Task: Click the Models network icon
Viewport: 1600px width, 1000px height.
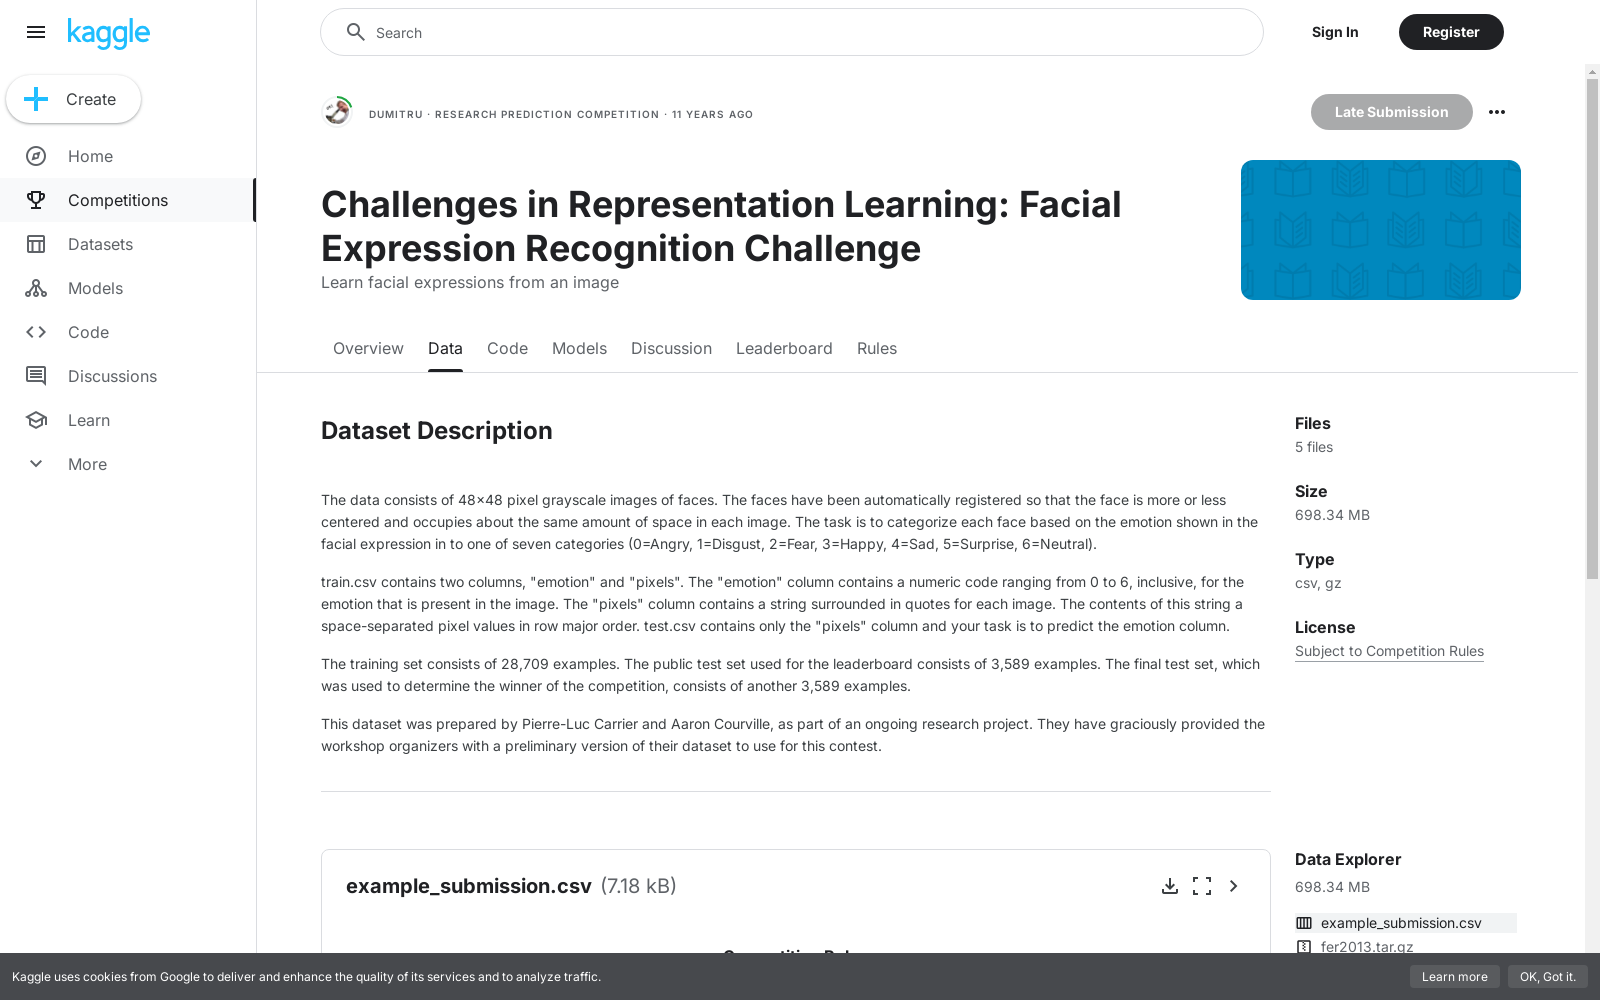Action: tap(36, 288)
